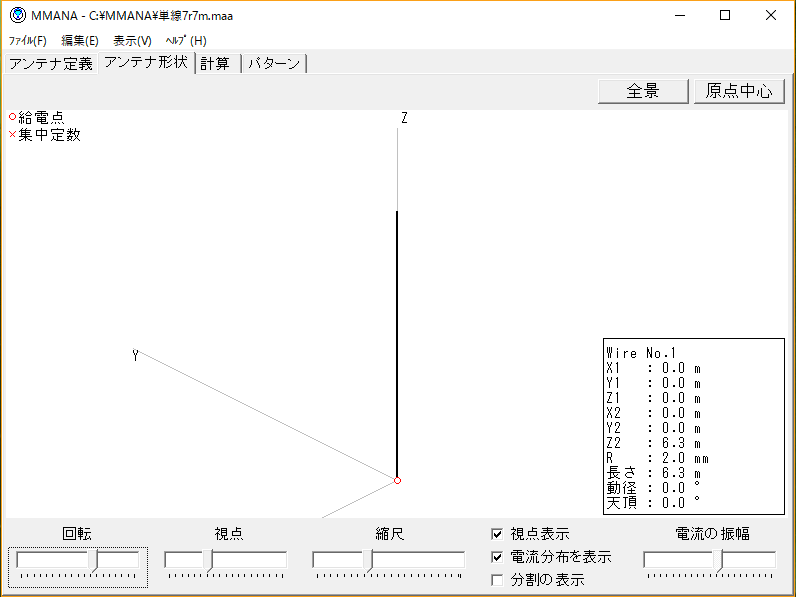Click the MMANA app icon in title bar
This screenshot has width=796, height=597.
tap(17, 16)
